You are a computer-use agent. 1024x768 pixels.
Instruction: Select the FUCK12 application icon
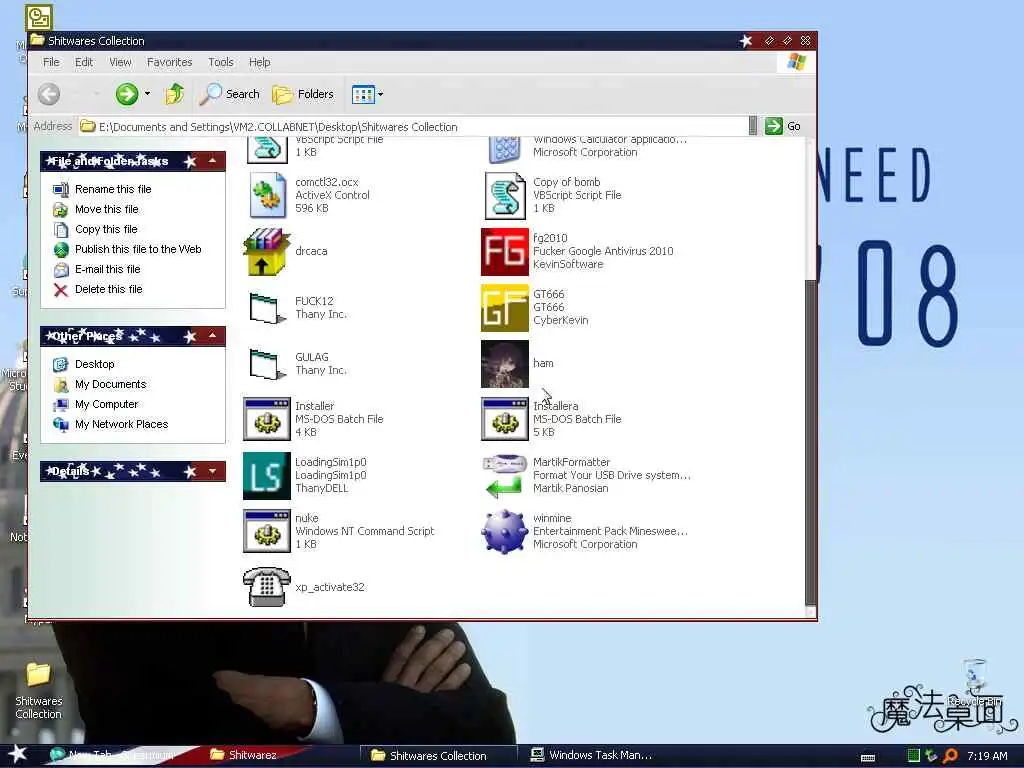[267, 308]
